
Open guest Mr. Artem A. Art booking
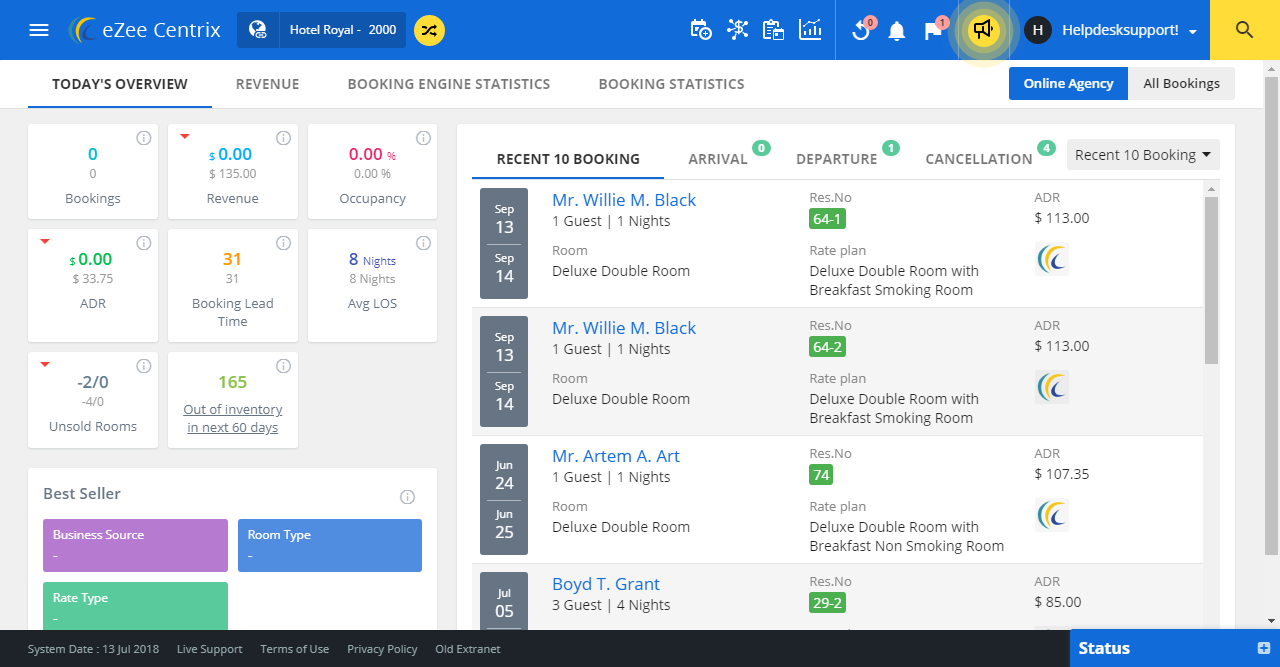coord(615,456)
